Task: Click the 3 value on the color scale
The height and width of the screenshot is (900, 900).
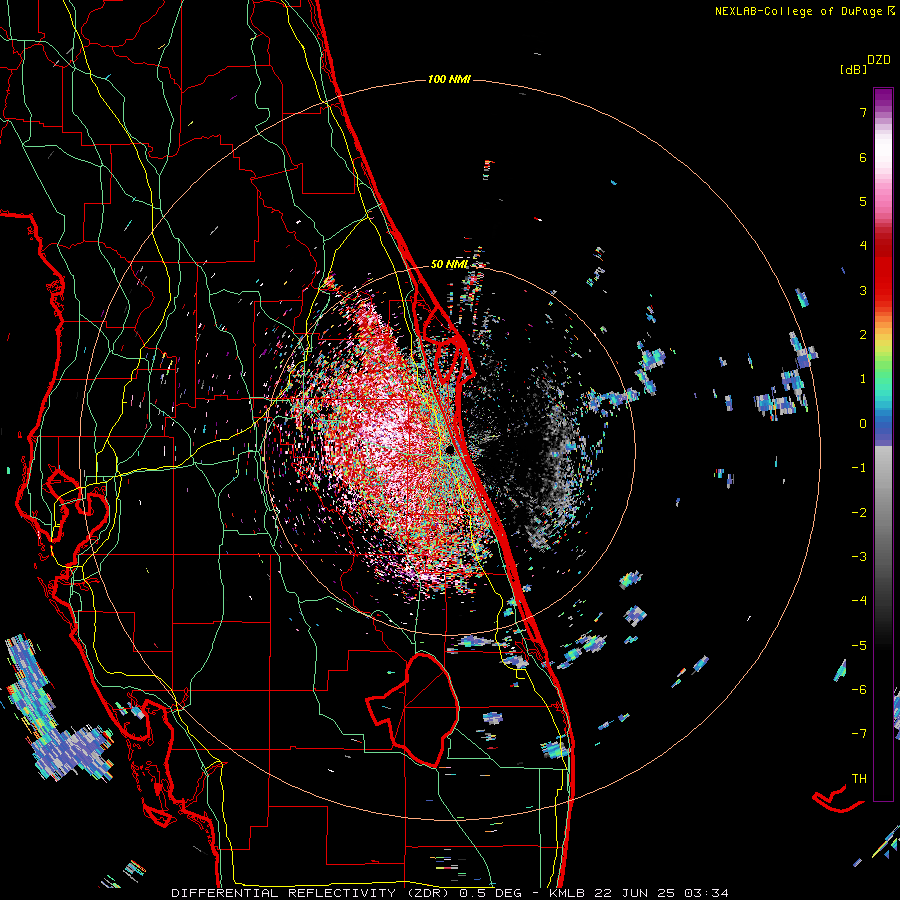Action: (863, 290)
